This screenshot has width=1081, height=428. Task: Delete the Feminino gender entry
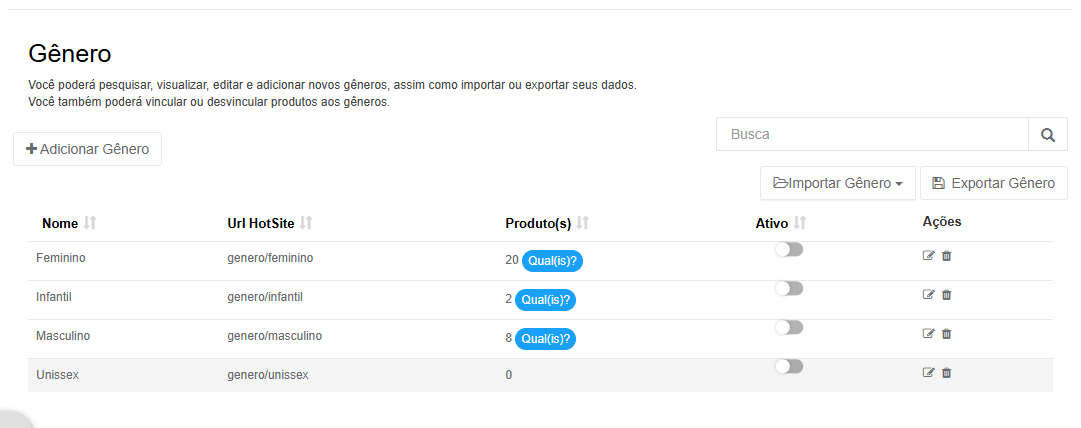(947, 256)
